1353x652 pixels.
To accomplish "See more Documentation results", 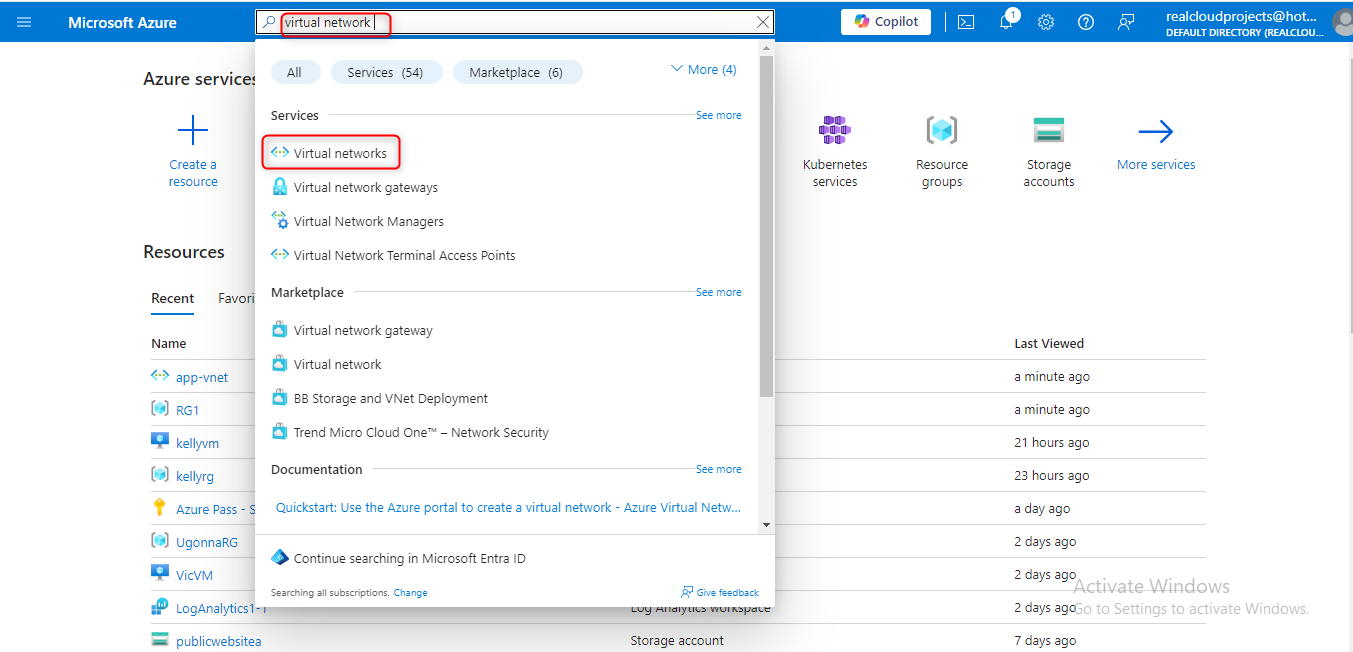I will [x=718, y=469].
